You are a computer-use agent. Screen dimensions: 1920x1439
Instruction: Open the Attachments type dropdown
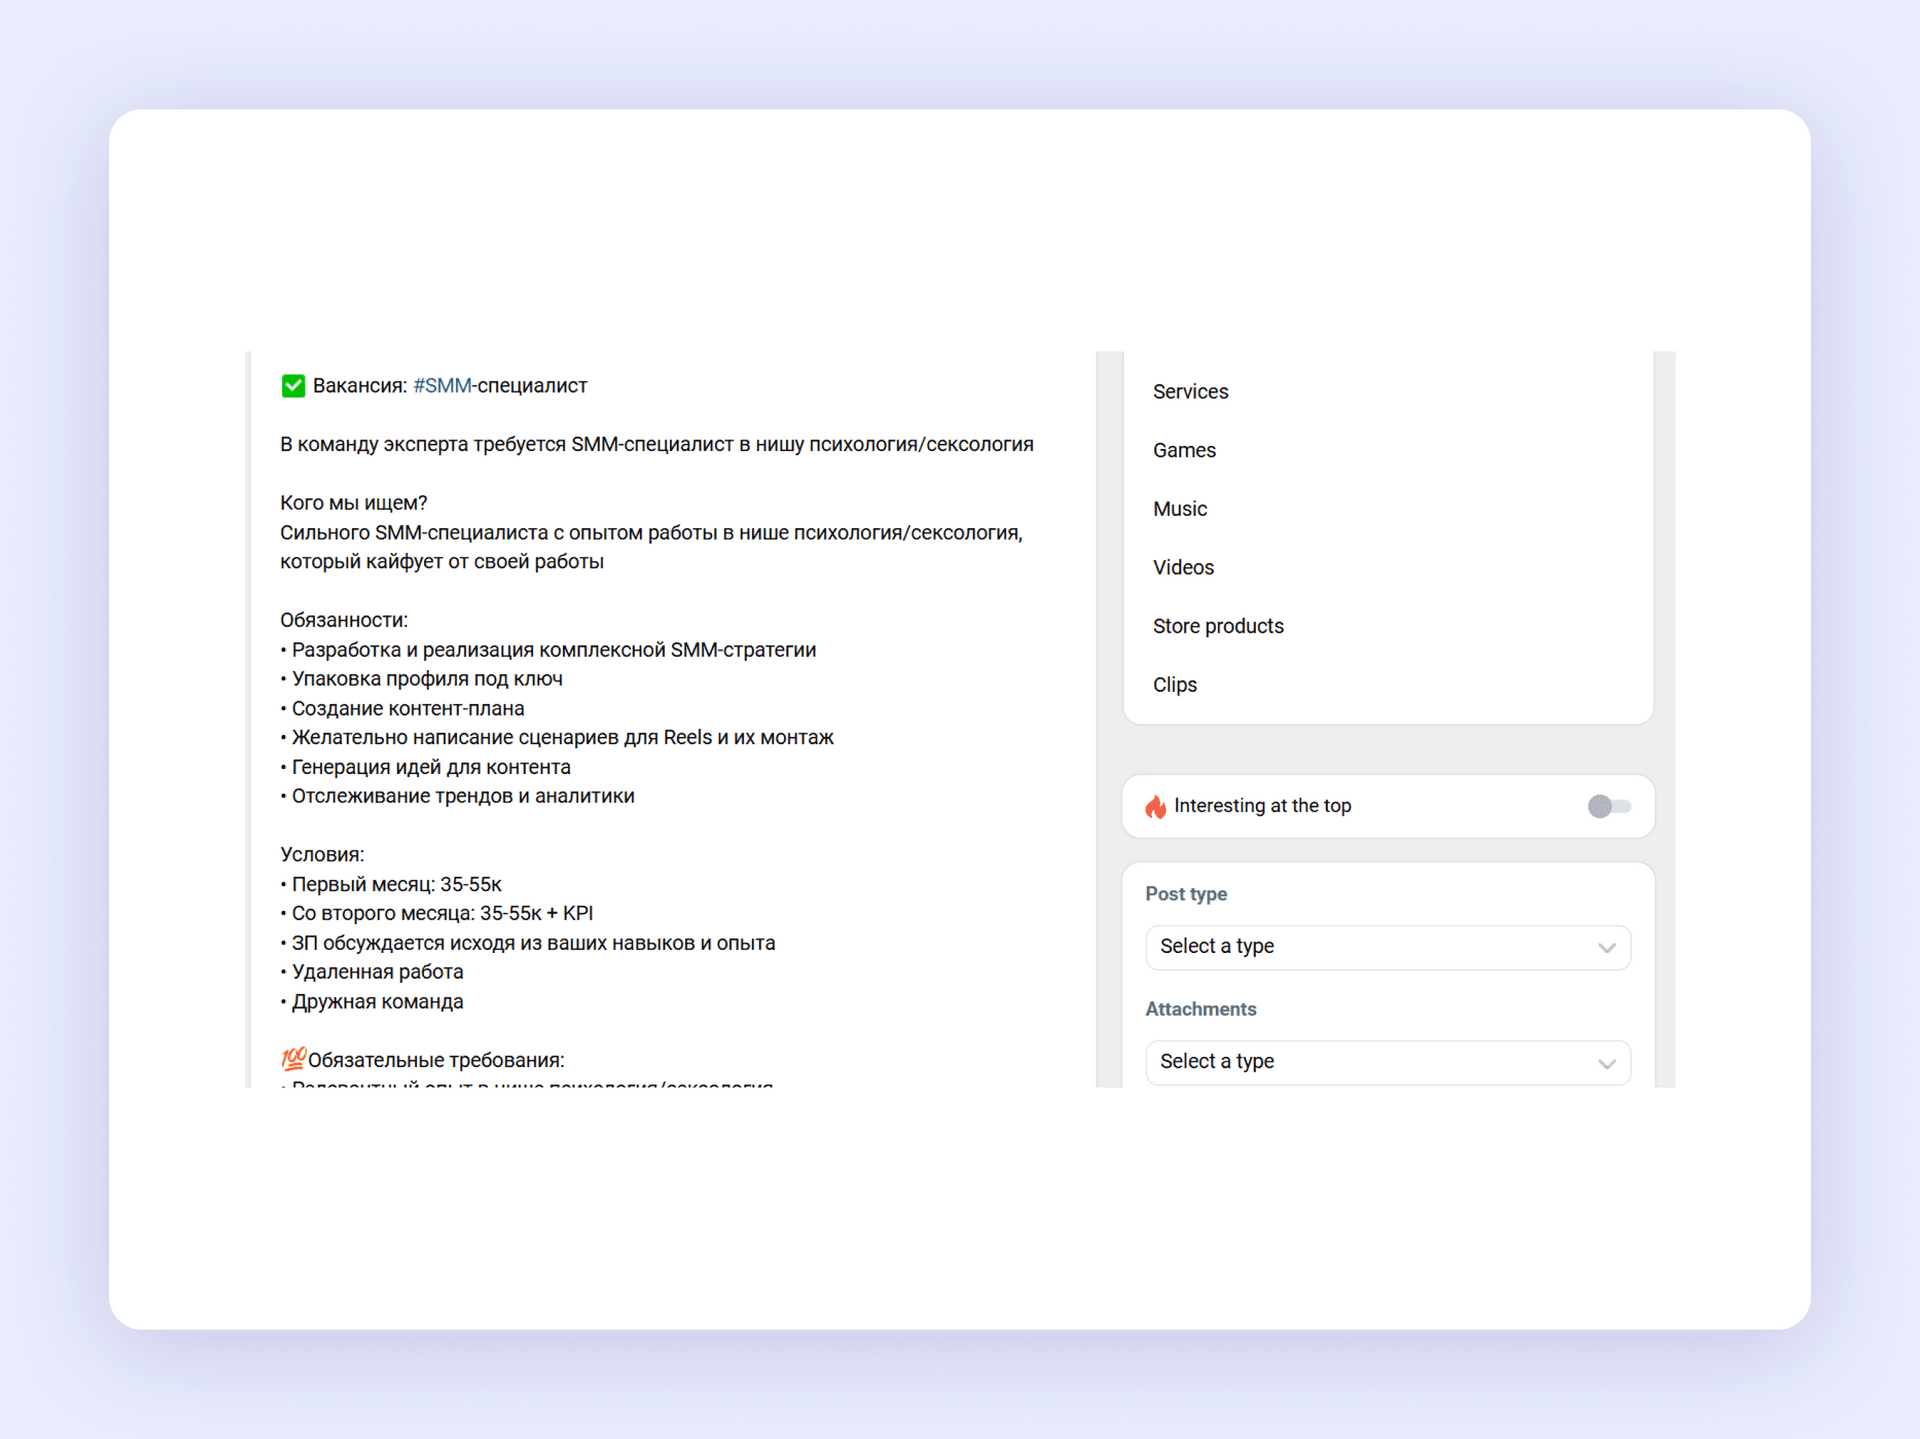(x=1388, y=1062)
